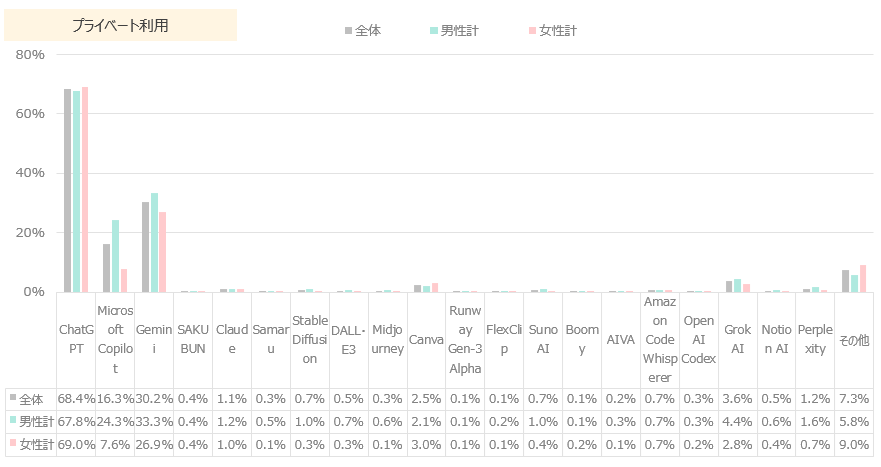Click the Perplexity column header label

815,339
